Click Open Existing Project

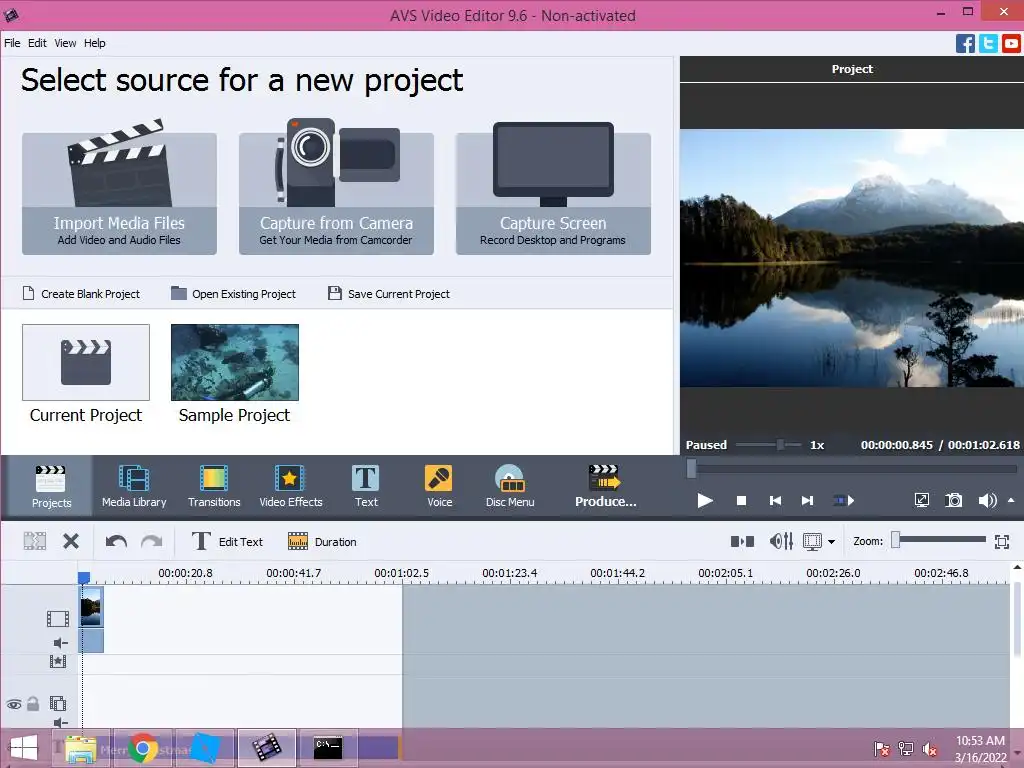tap(233, 294)
